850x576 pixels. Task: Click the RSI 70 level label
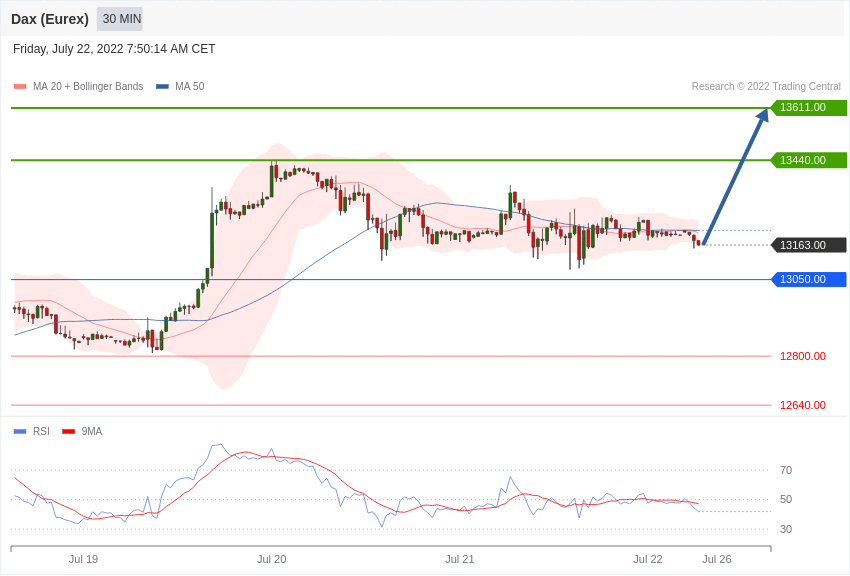click(x=786, y=470)
